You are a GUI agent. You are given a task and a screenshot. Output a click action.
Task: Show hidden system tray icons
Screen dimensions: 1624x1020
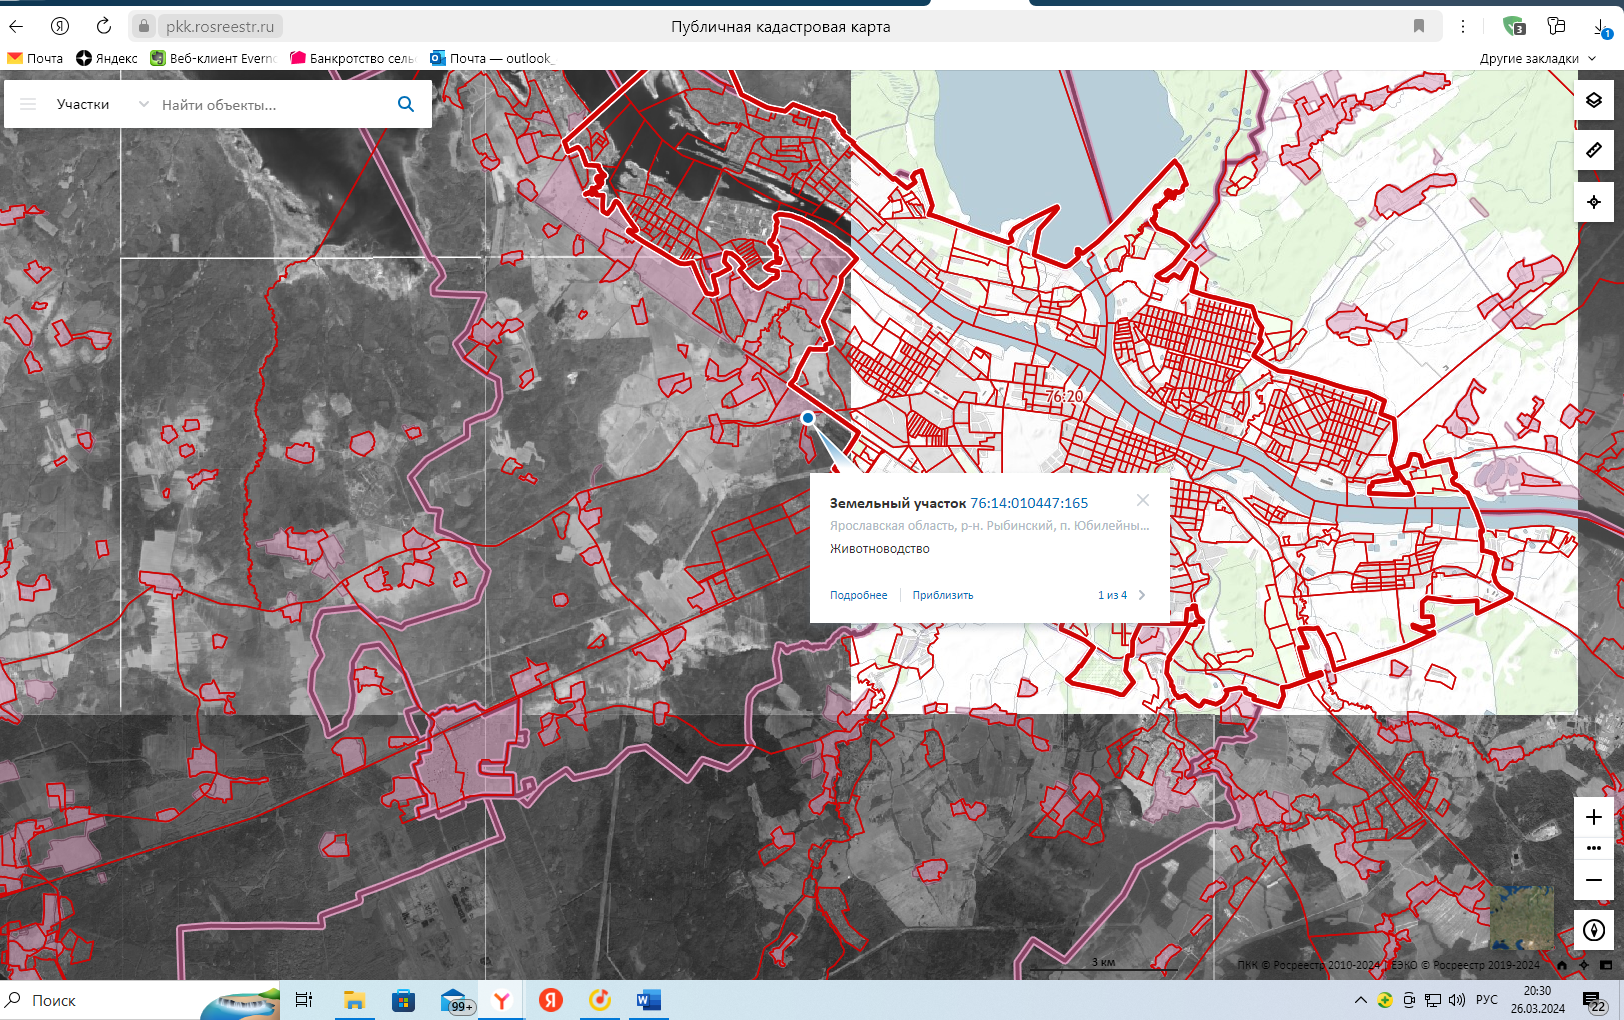1360,1000
